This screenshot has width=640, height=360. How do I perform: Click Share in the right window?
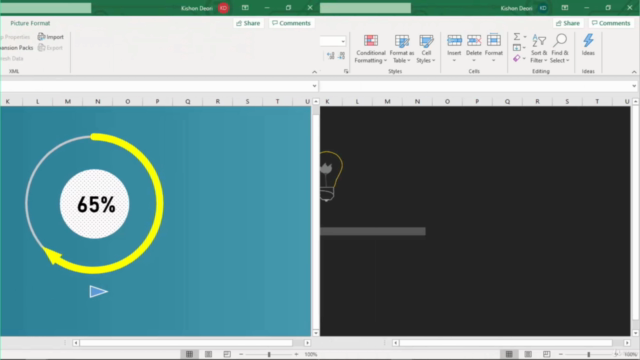pyautogui.click(x=568, y=23)
